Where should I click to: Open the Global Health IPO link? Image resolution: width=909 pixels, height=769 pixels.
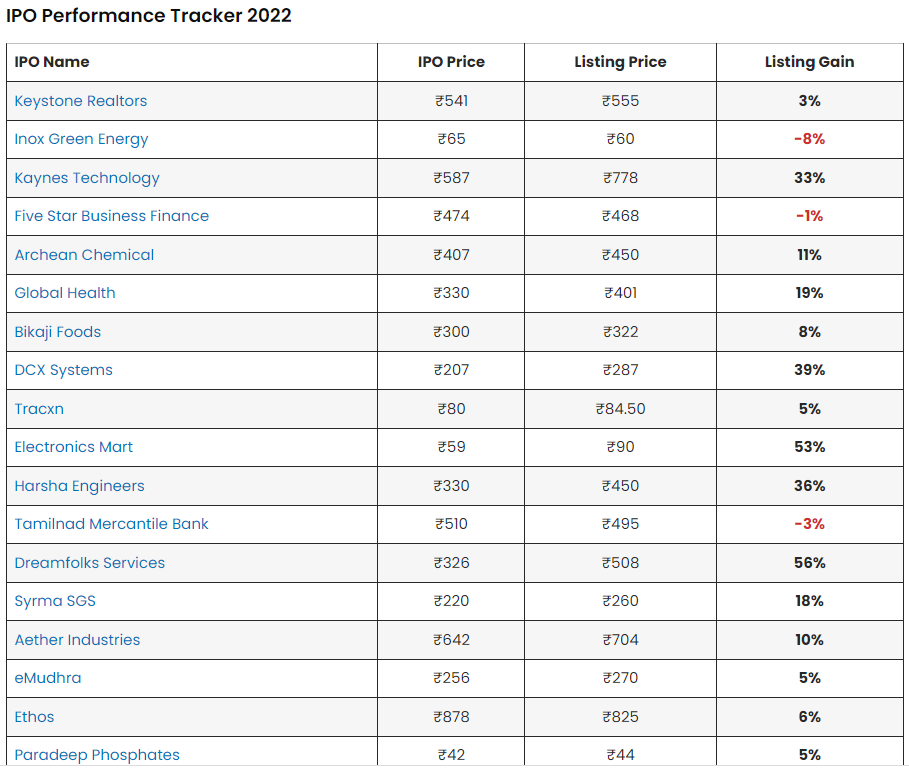[65, 293]
